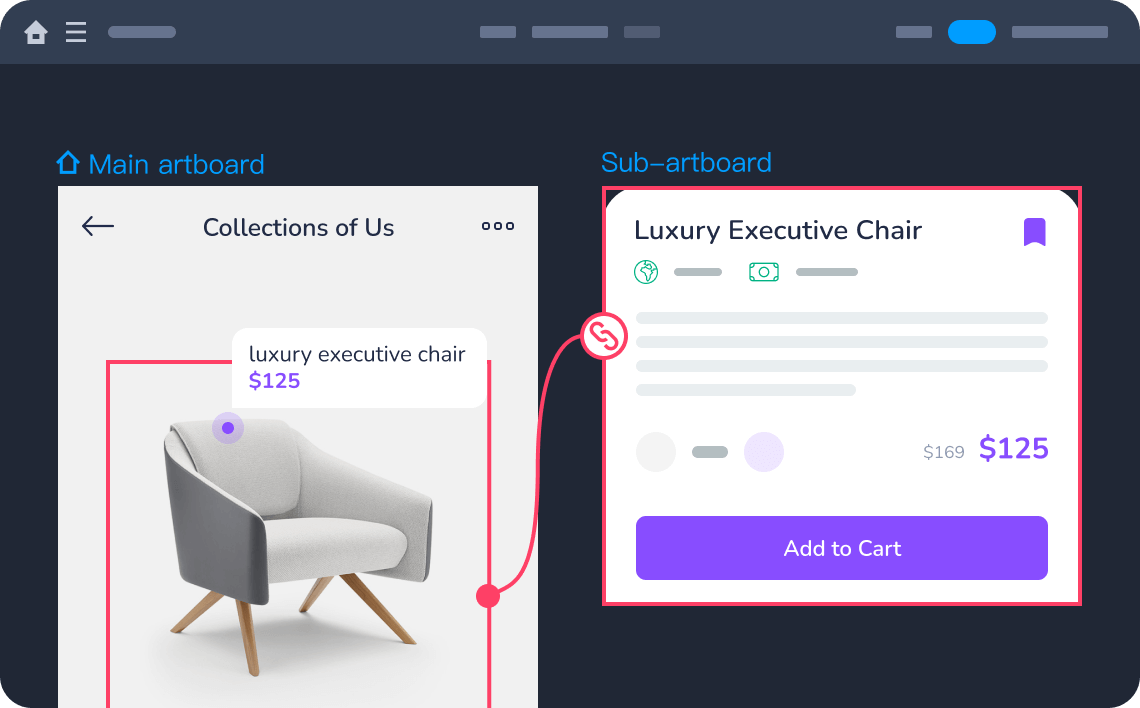Click the luxury executive chair price tooltip

click(359, 368)
